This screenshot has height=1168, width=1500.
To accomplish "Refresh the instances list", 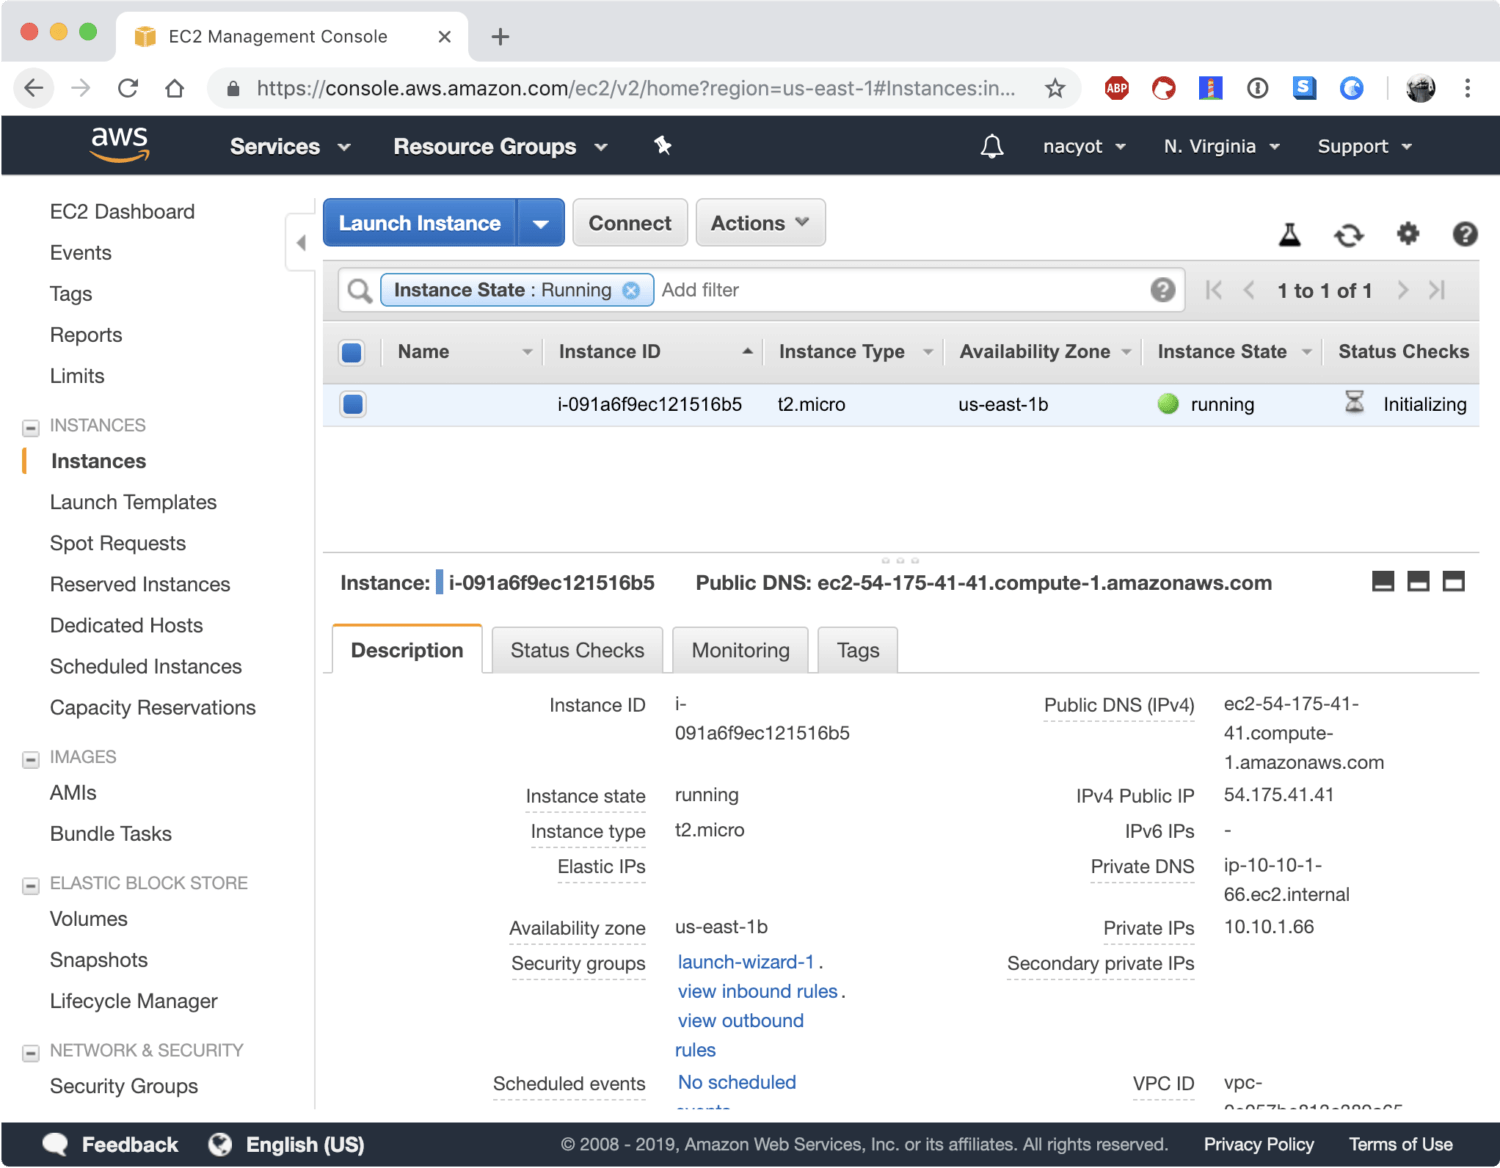I will click(x=1349, y=235).
